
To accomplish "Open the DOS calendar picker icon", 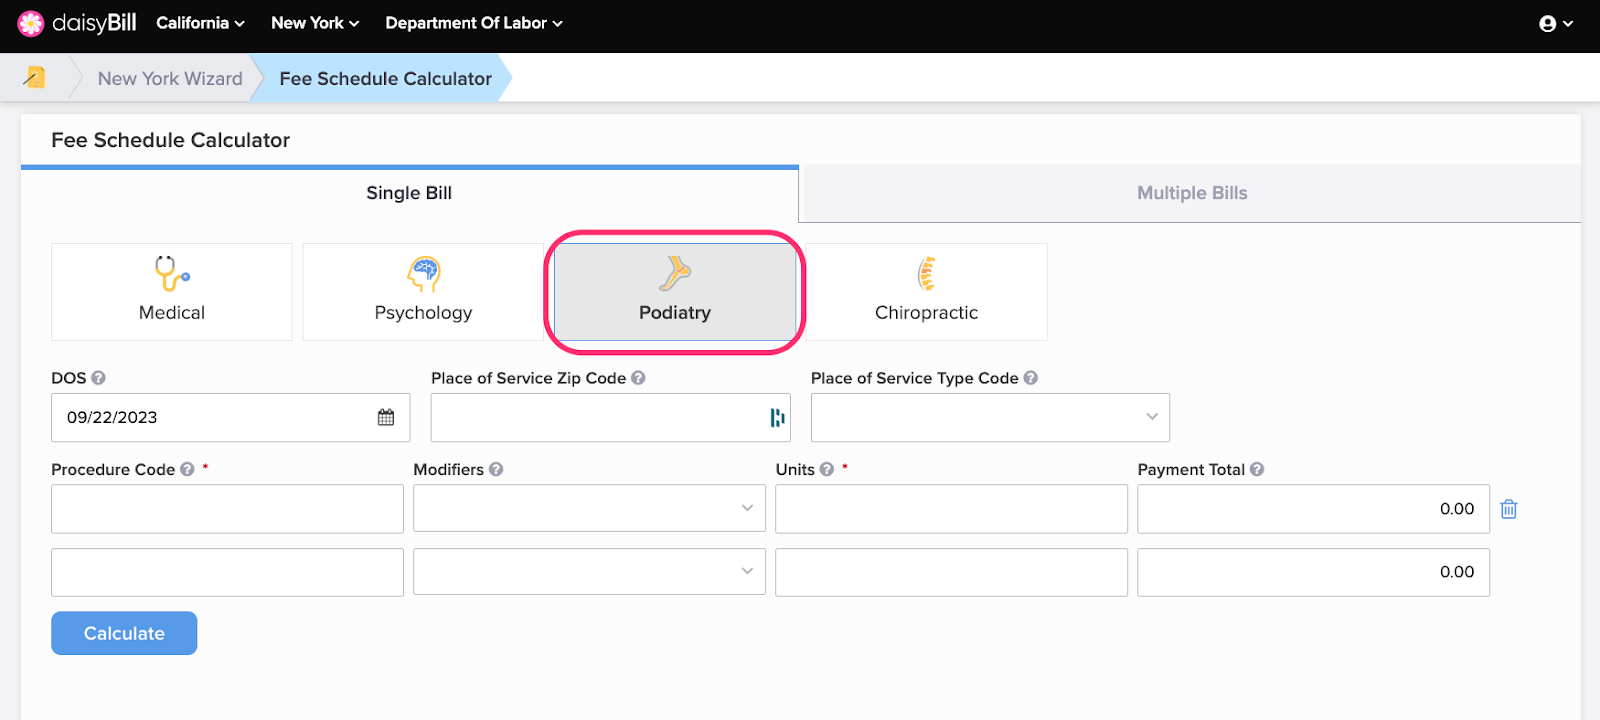I will [386, 417].
